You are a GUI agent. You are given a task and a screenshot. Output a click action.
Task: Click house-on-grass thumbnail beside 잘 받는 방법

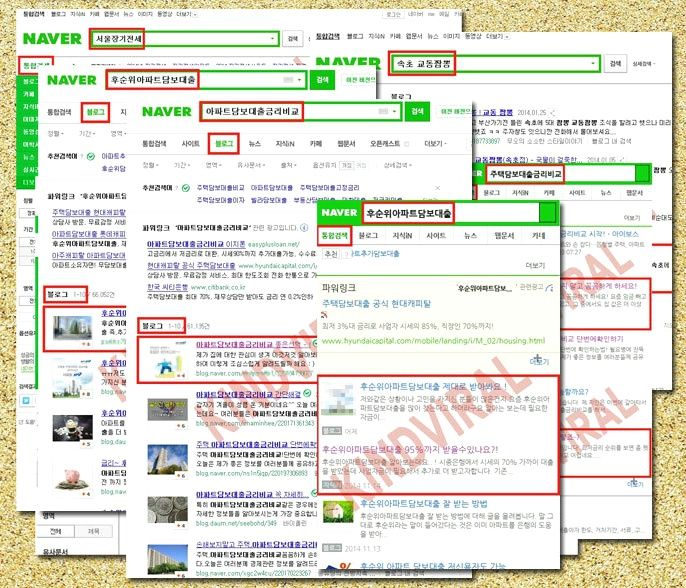pyautogui.click(x=338, y=511)
